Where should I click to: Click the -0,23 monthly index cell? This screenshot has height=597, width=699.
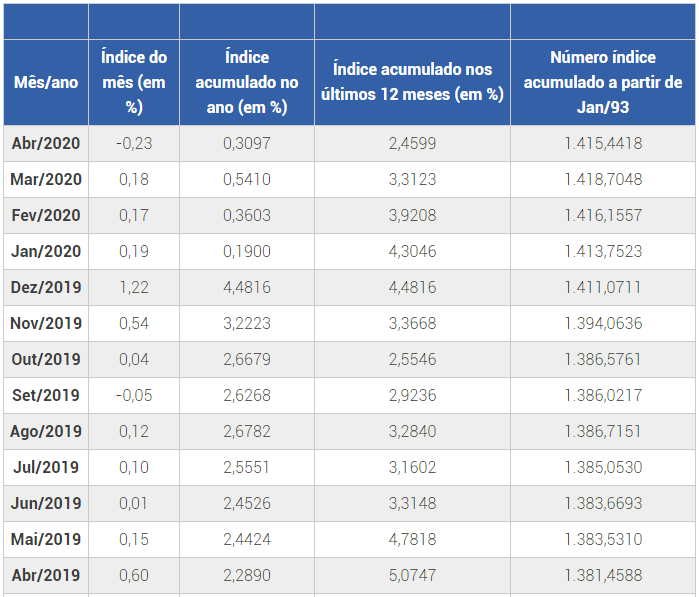click(133, 143)
